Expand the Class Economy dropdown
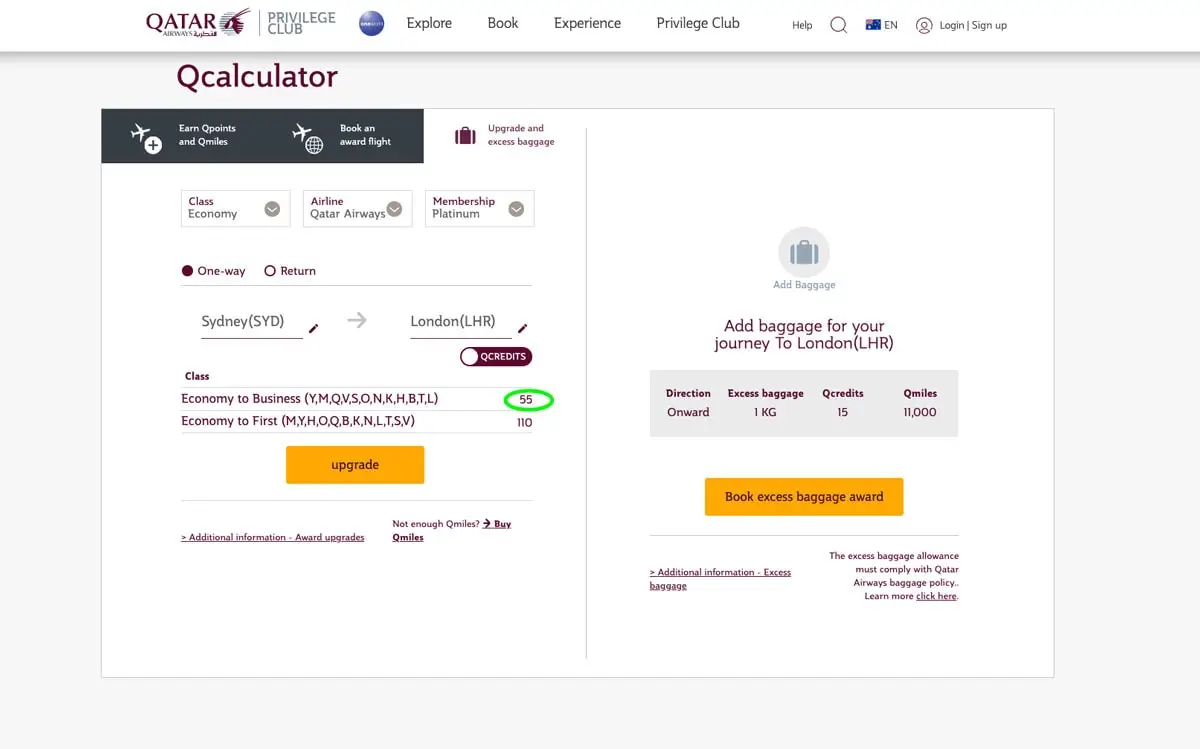The image size is (1200, 749). (x=236, y=208)
